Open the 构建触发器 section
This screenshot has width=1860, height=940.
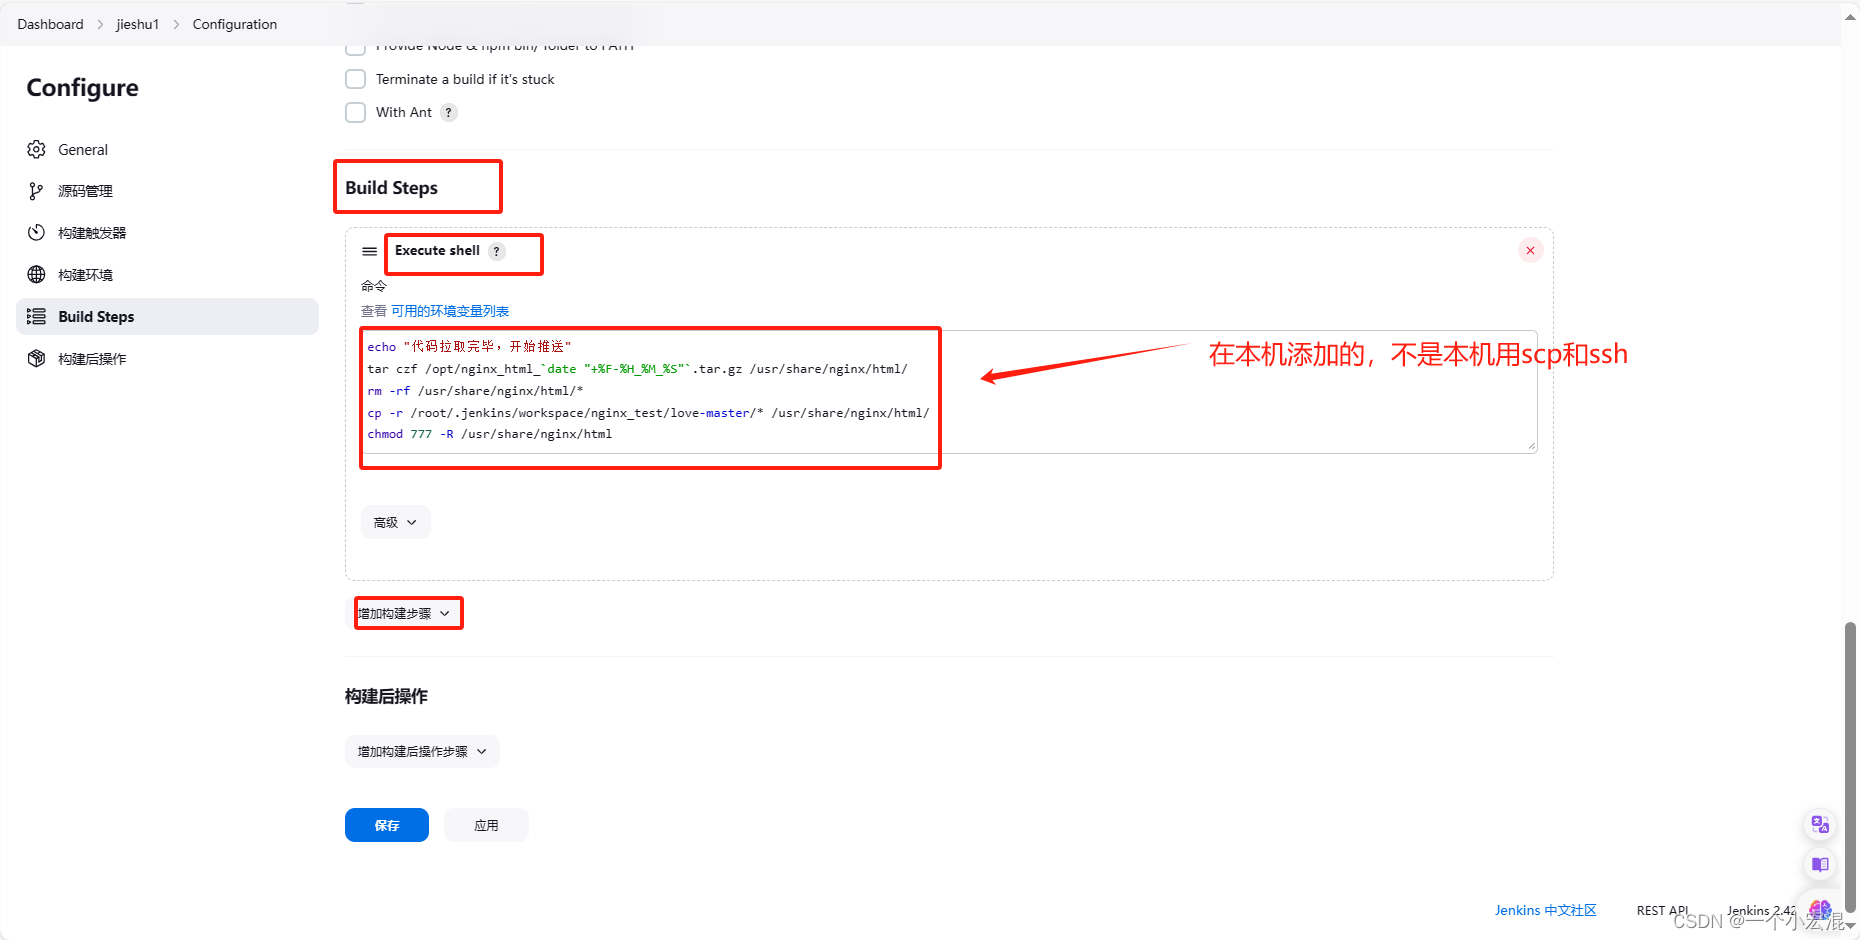tap(91, 232)
